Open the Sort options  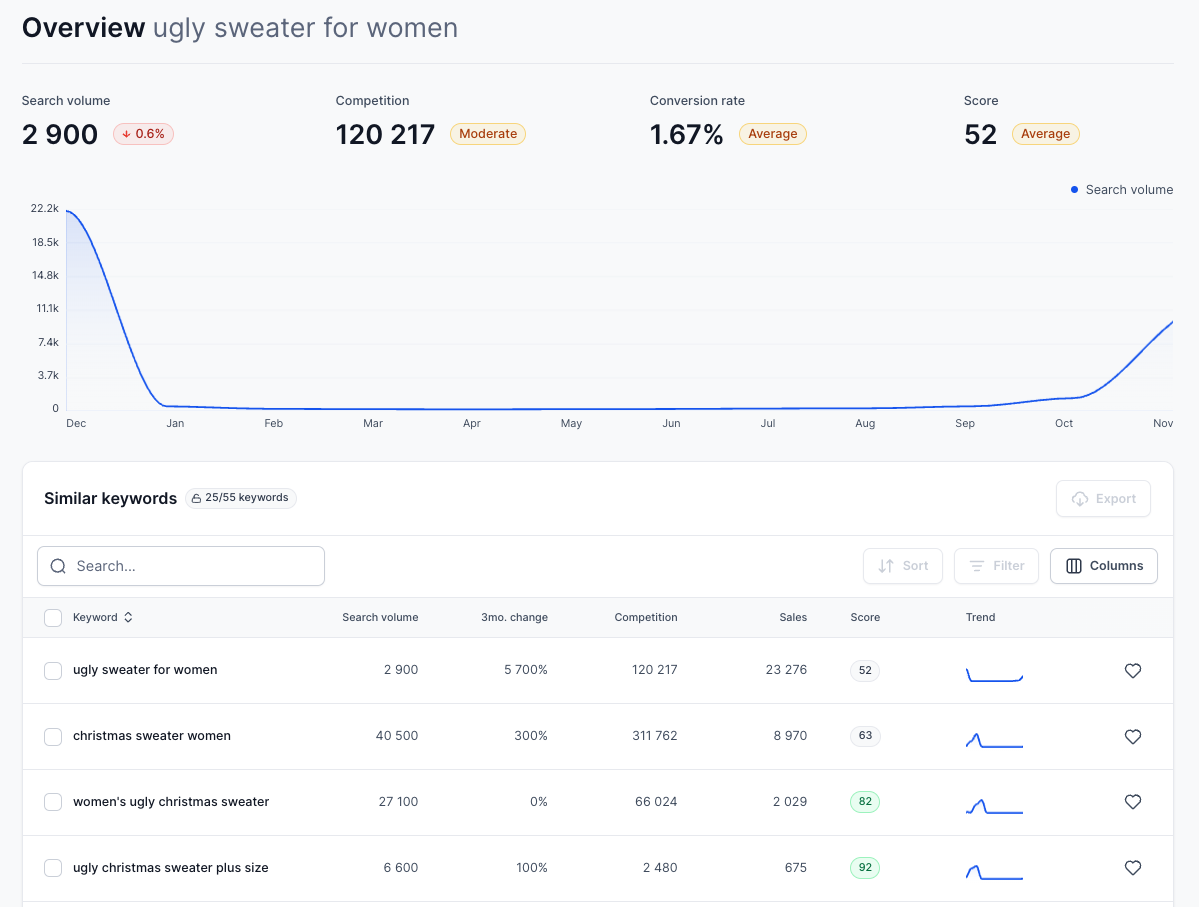(x=902, y=565)
